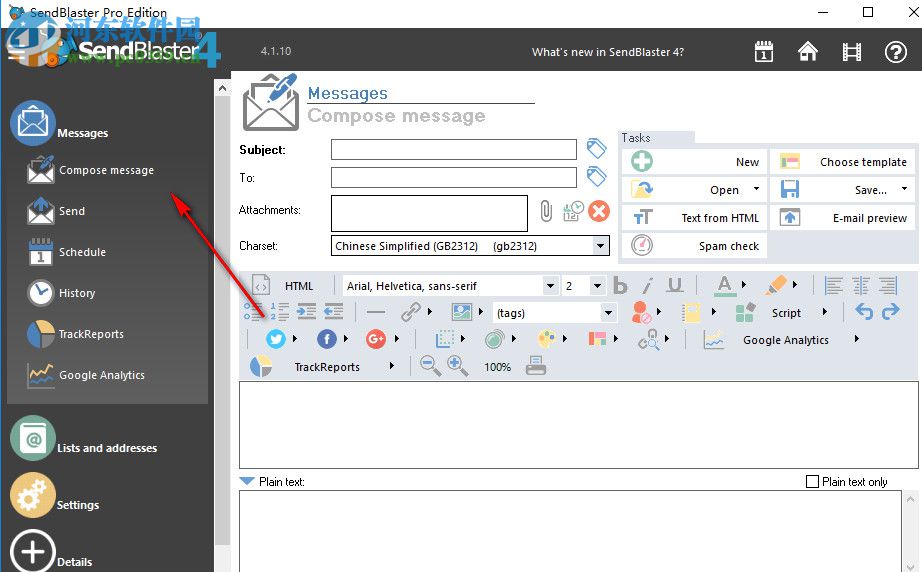922x572 pixels.
Task: Insert hyperlink chain icon
Action: (410, 312)
